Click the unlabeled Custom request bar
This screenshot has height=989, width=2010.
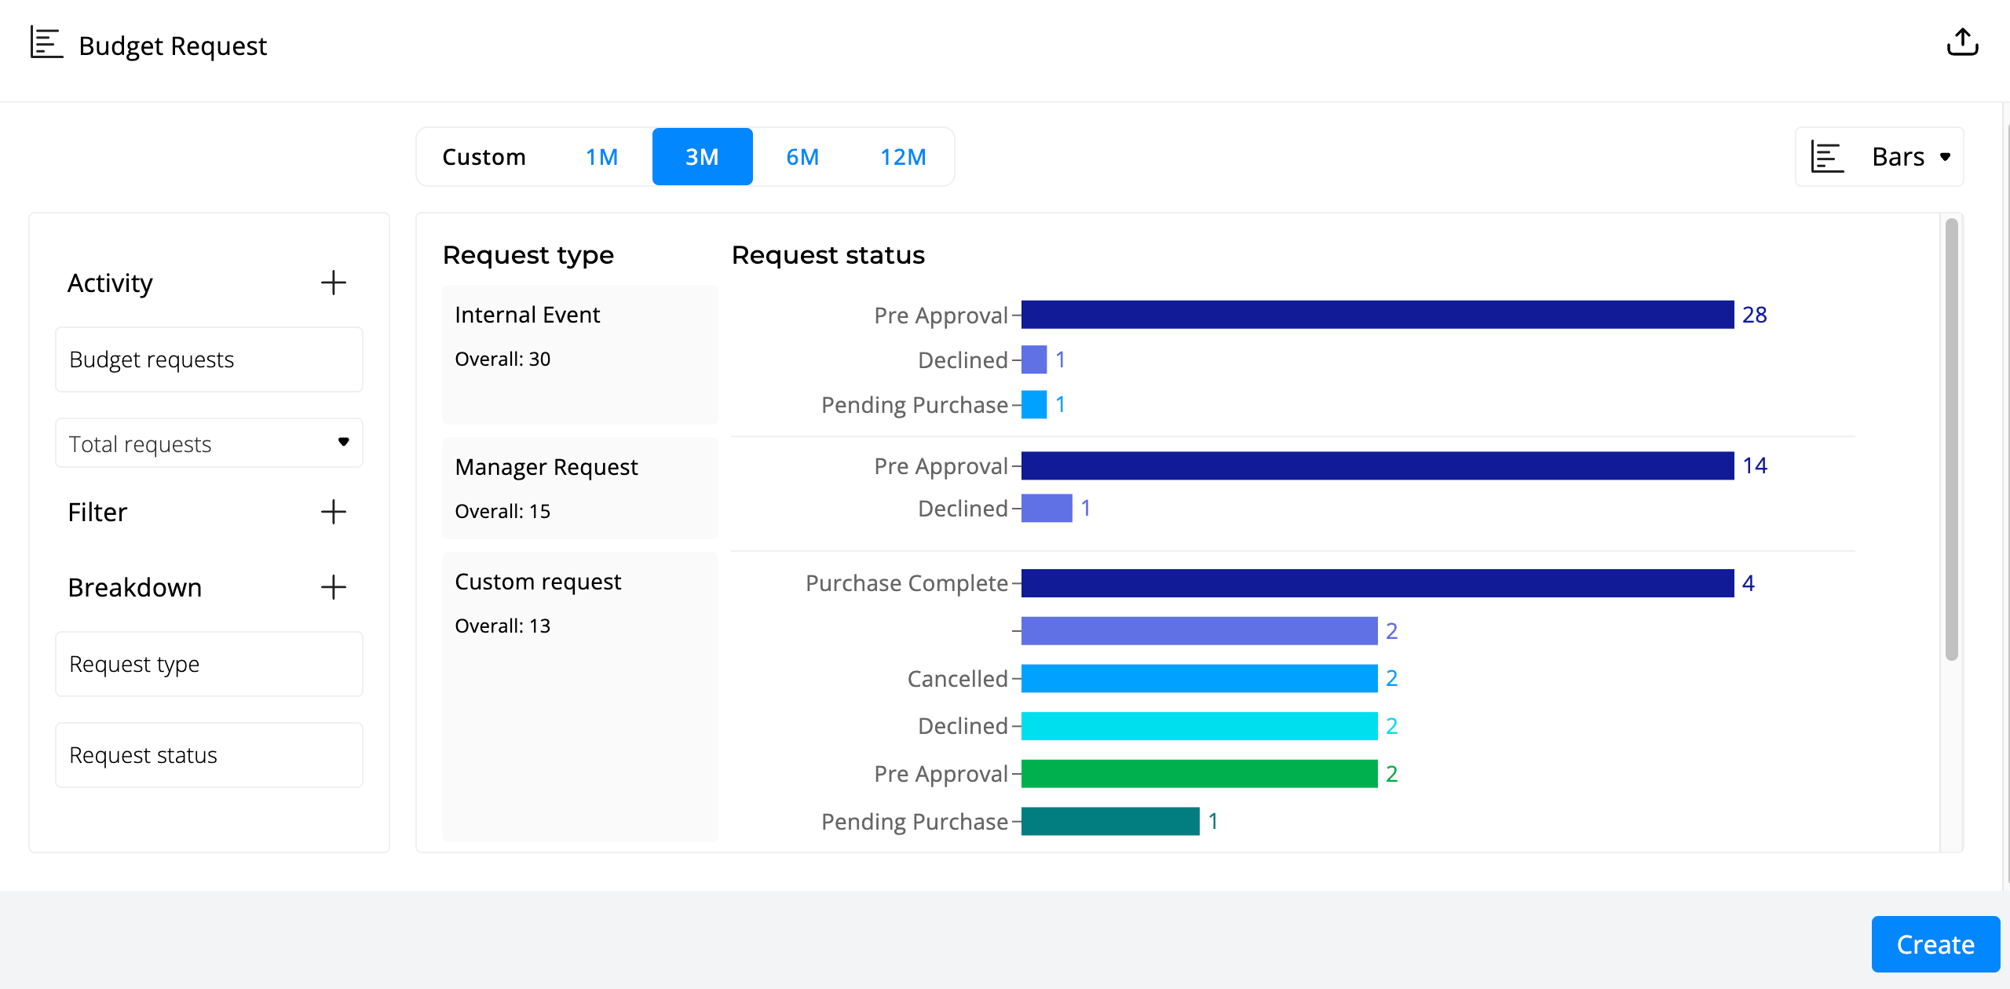click(1199, 631)
